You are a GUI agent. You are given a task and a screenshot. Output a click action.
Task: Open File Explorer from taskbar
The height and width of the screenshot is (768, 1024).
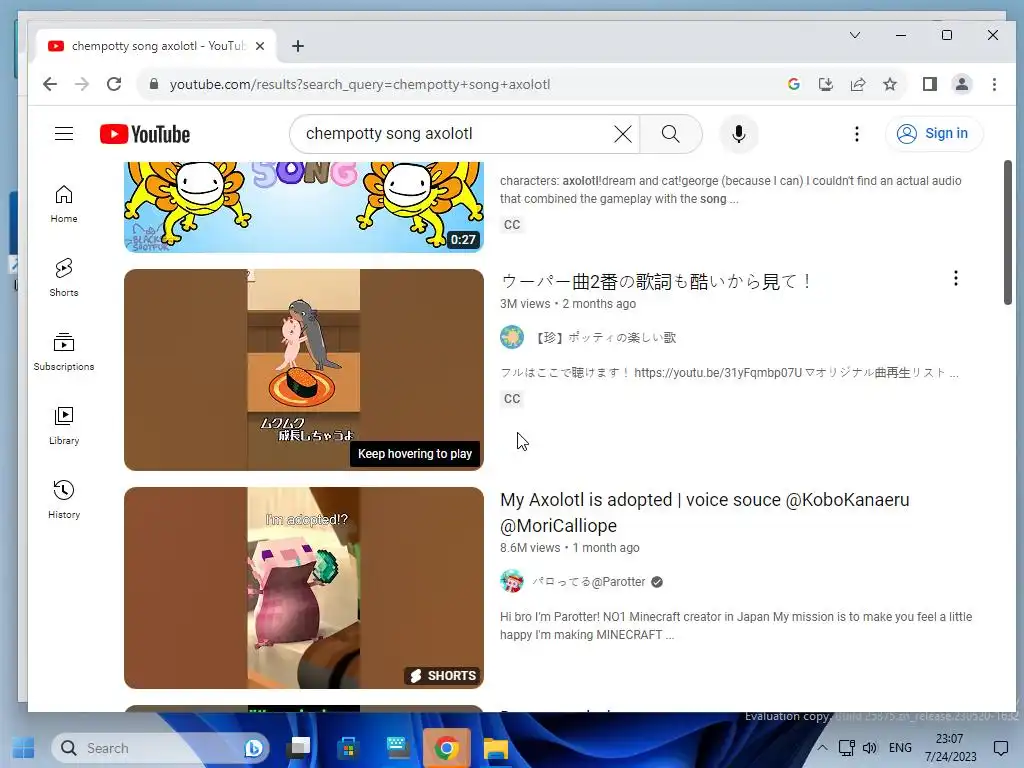(496, 748)
